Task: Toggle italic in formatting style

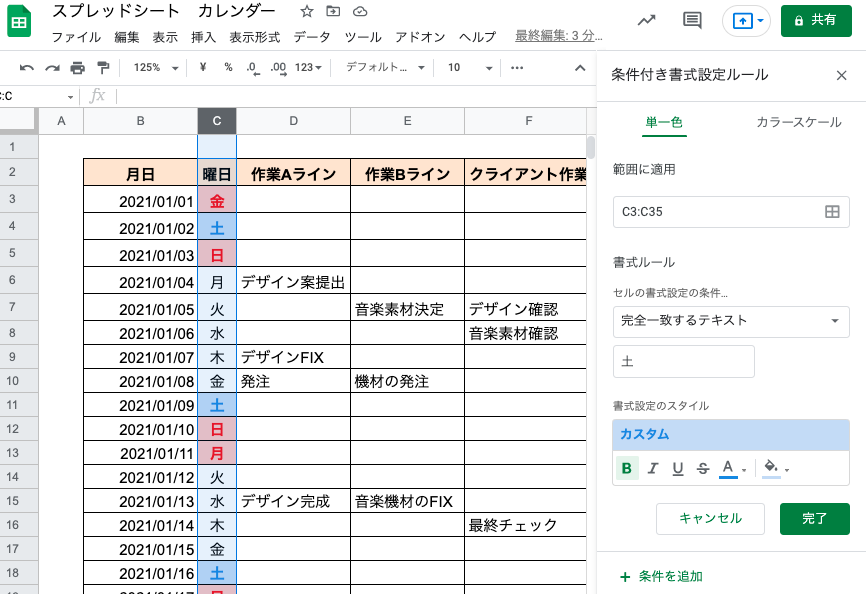Action: point(653,468)
